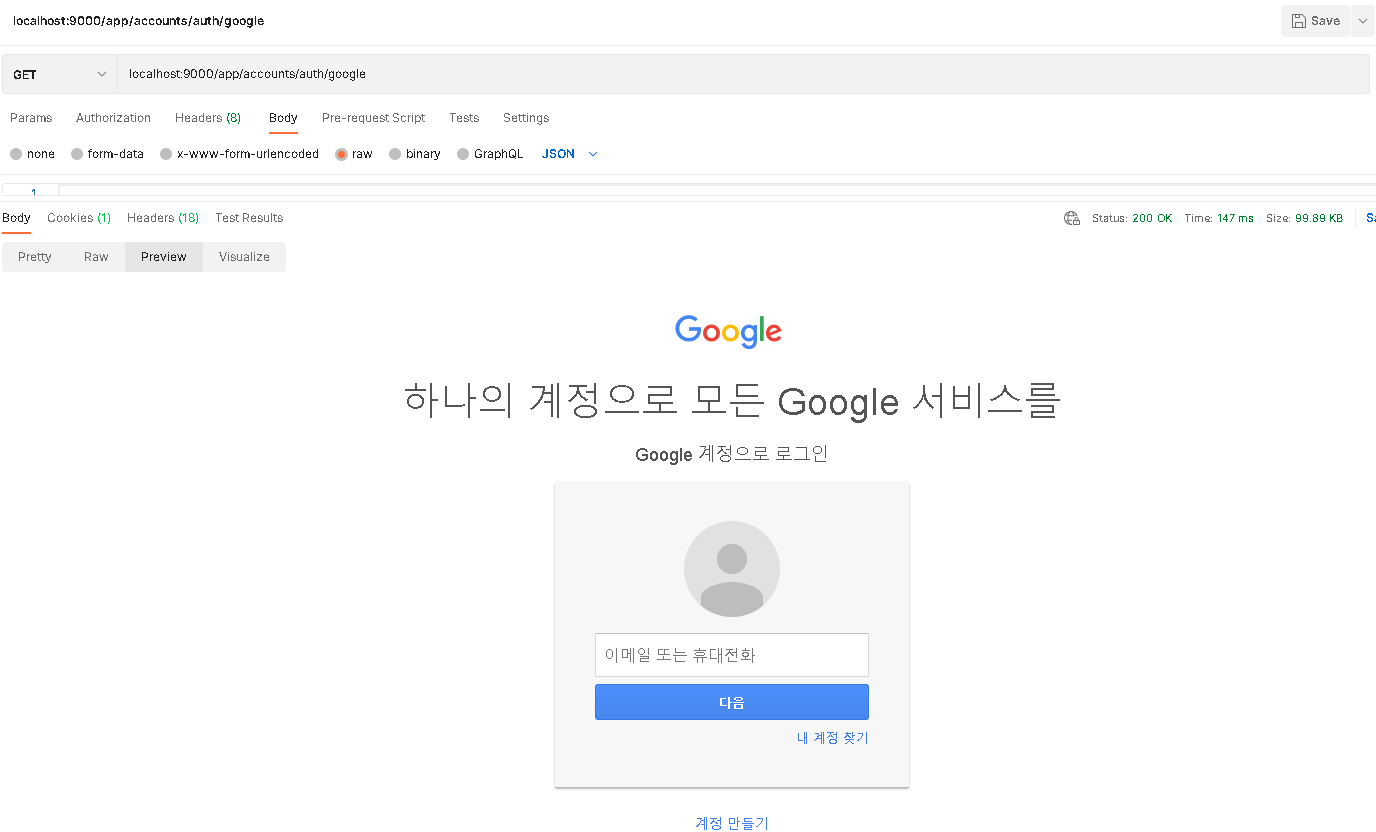Click the 내 계정 찾기 link
This screenshot has height=832, width=1376.
(833, 738)
